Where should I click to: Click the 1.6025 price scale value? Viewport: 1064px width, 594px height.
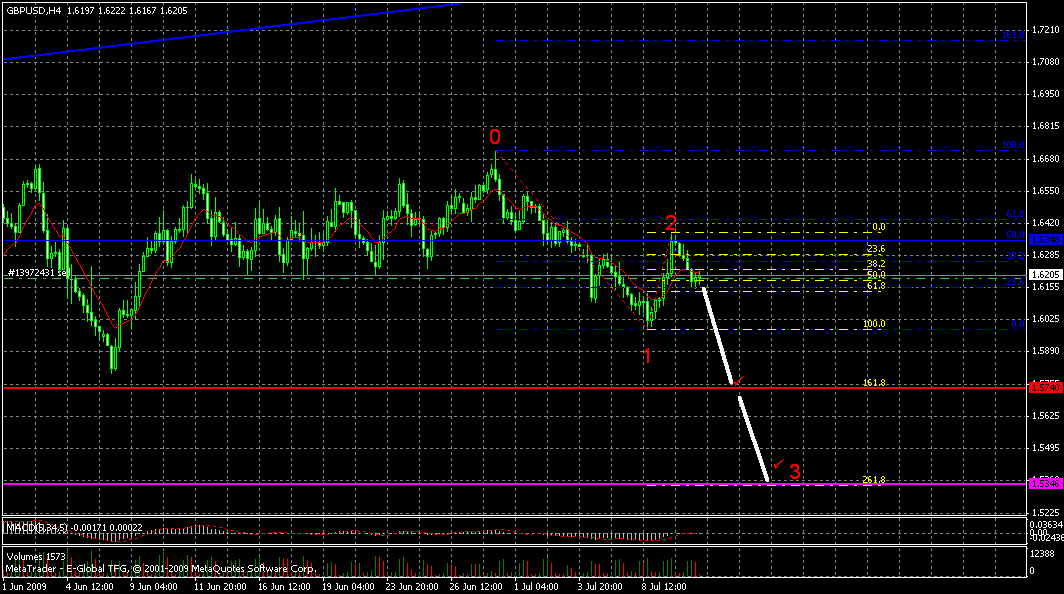click(1046, 318)
